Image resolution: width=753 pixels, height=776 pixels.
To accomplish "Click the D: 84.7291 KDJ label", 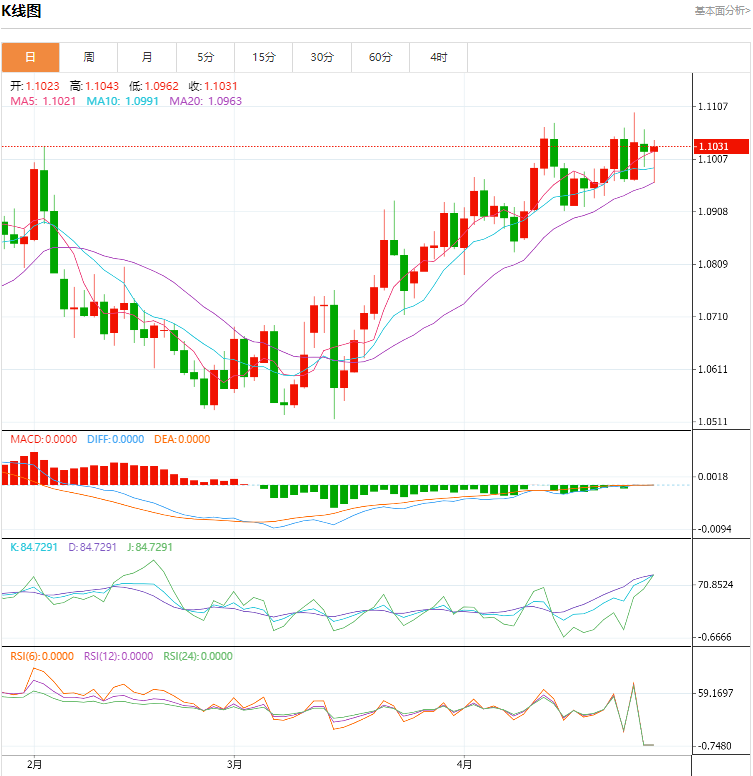I will [x=92, y=547].
